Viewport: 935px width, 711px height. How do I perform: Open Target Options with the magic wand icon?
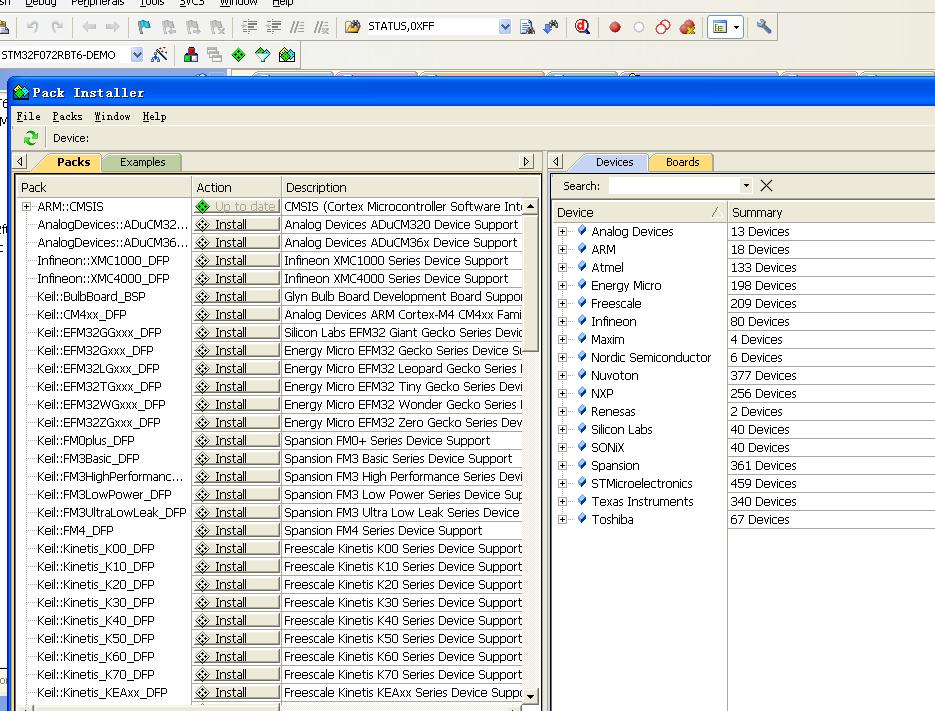159,55
